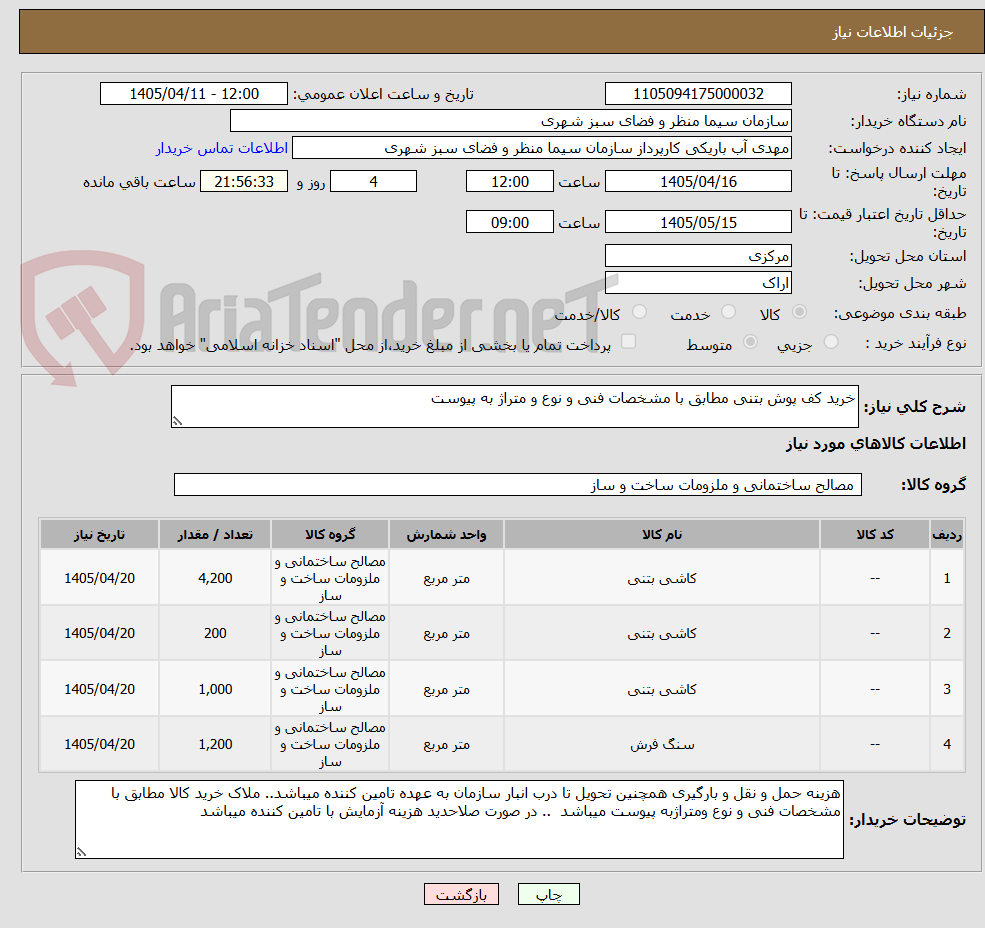The width and height of the screenshot is (985, 928).
Task: Click the طبقه بندی موضوعی label
Action: click(900, 313)
